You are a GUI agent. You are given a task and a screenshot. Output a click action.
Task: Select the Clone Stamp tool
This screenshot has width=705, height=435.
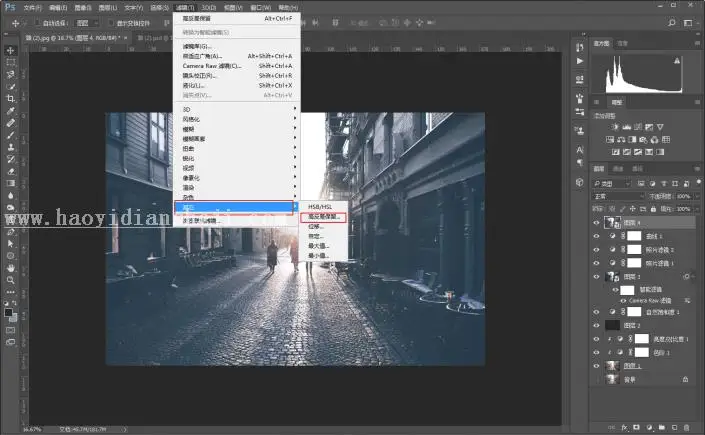click(10, 147)
